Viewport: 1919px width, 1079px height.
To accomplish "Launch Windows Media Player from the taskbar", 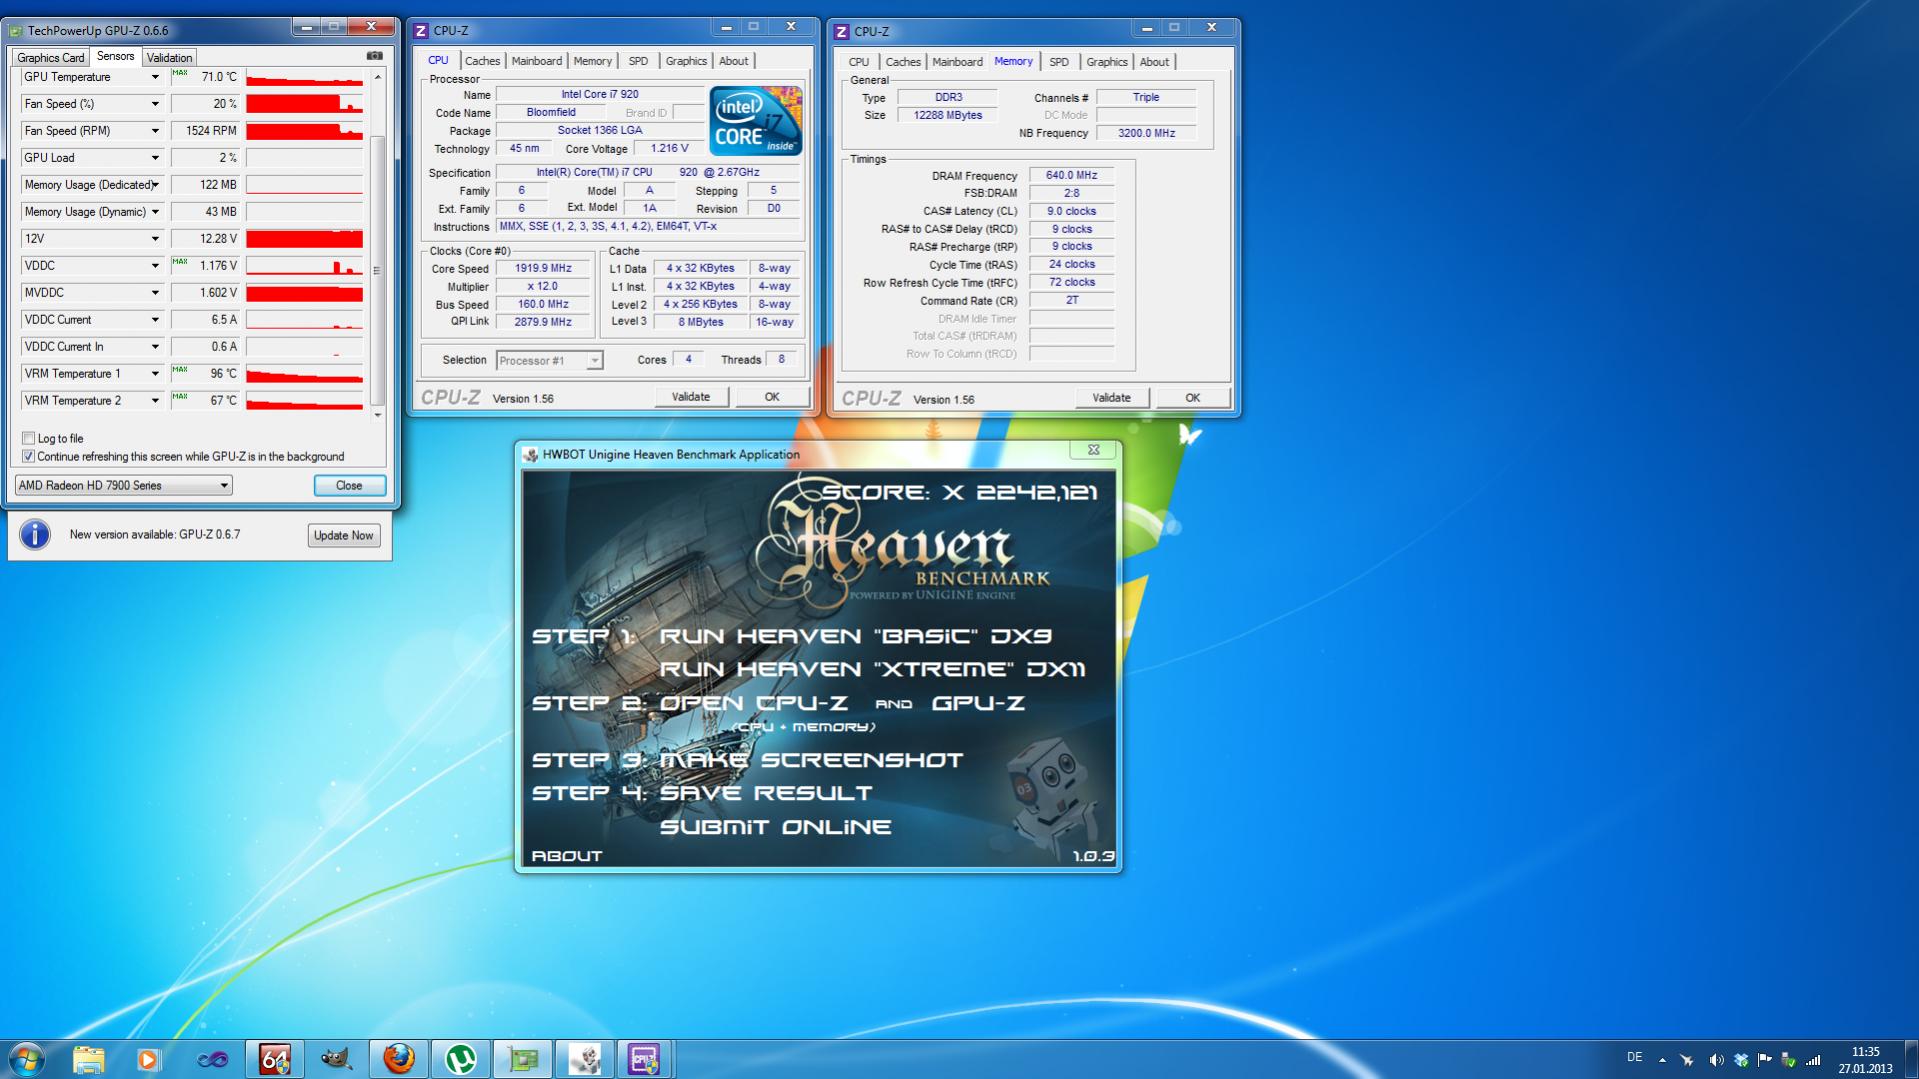I will pyautogui.click(x=149, y=1059).
